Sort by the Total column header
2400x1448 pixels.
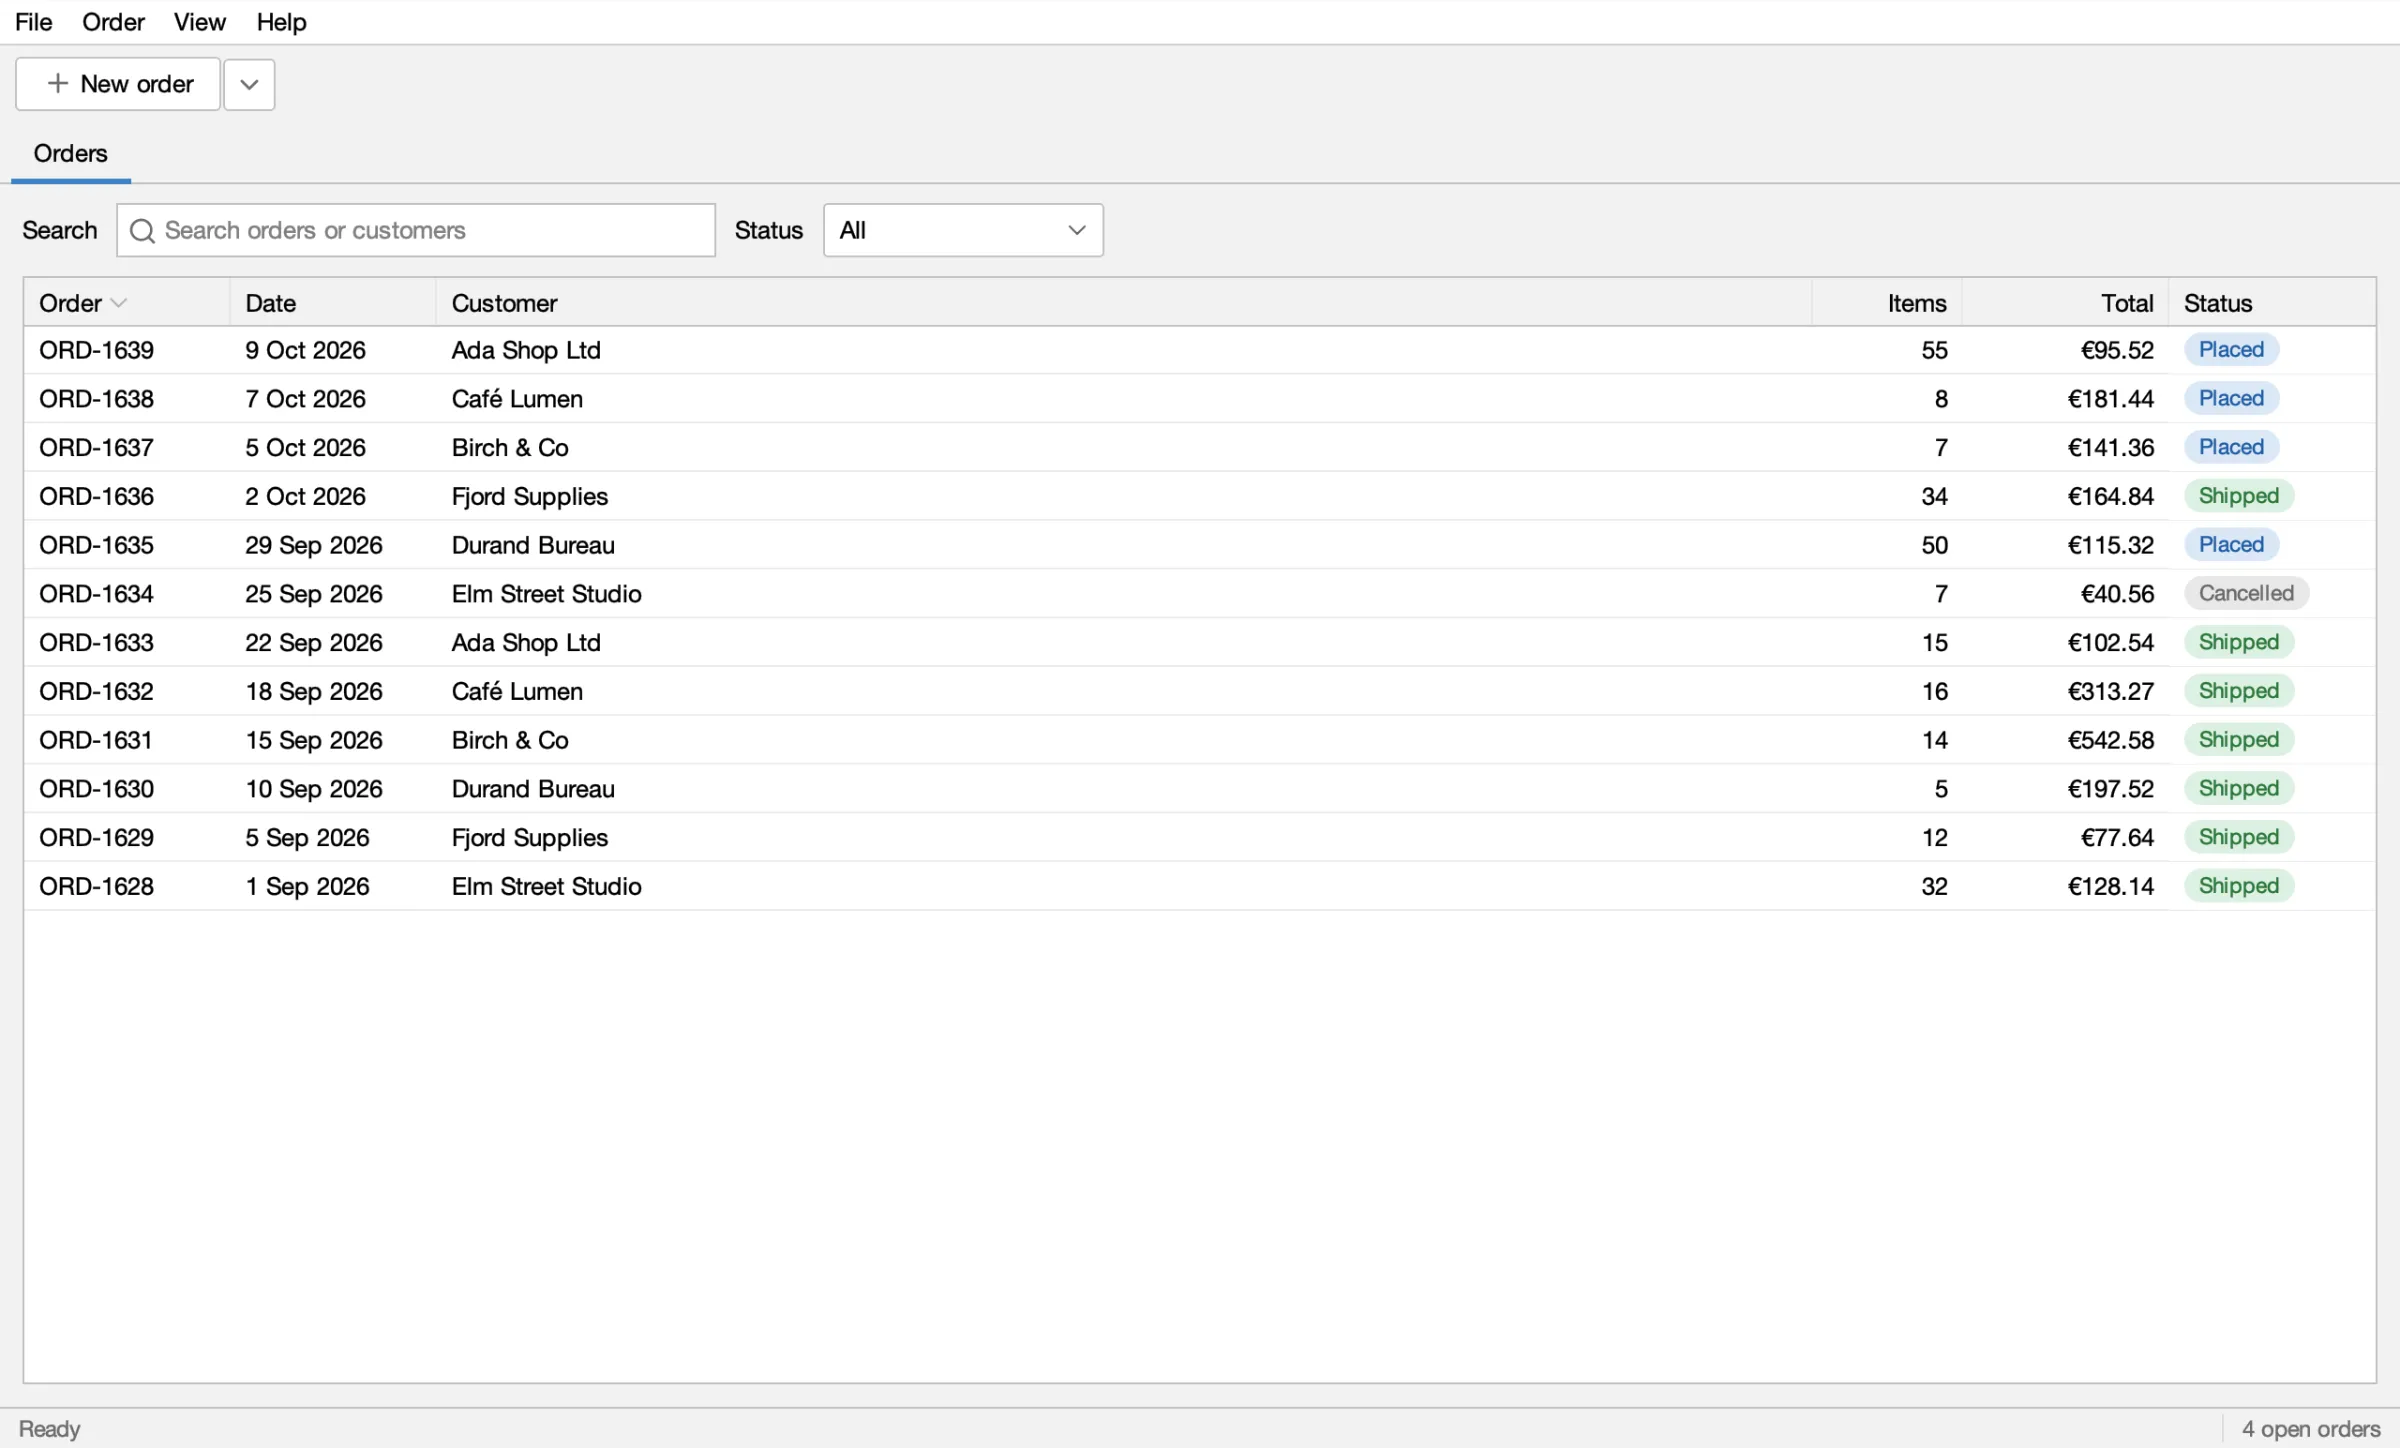pyautogui.click(x=2065, y=303)
